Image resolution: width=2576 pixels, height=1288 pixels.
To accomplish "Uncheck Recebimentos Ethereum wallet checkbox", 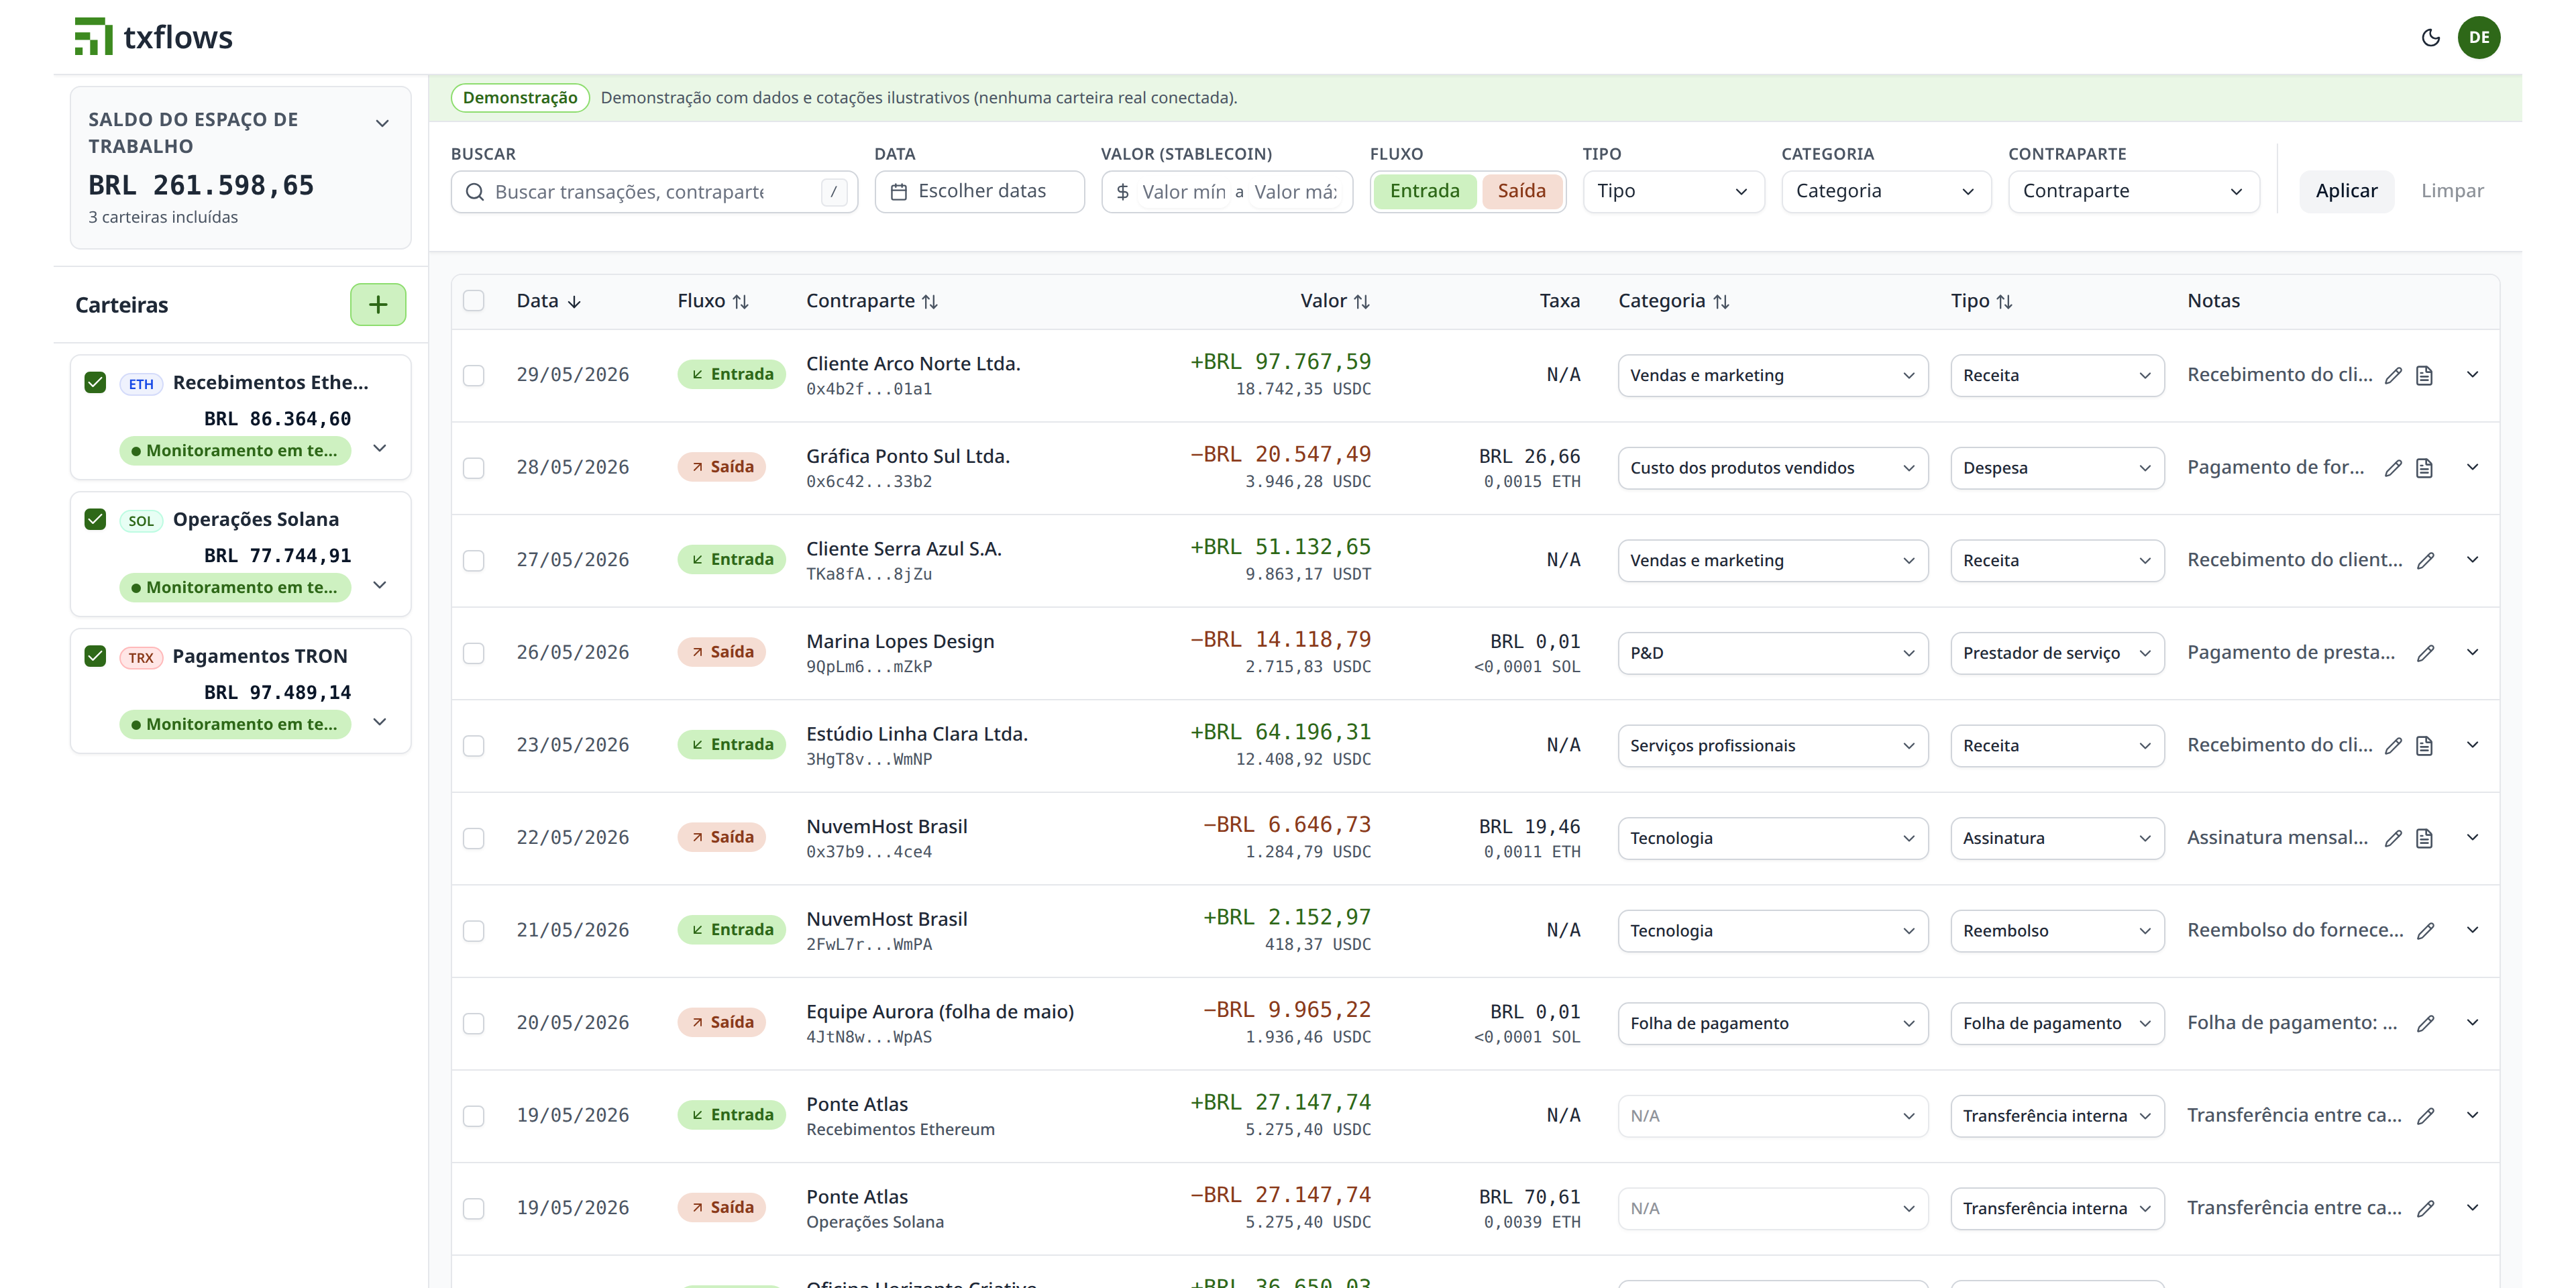I will point(95,382).
